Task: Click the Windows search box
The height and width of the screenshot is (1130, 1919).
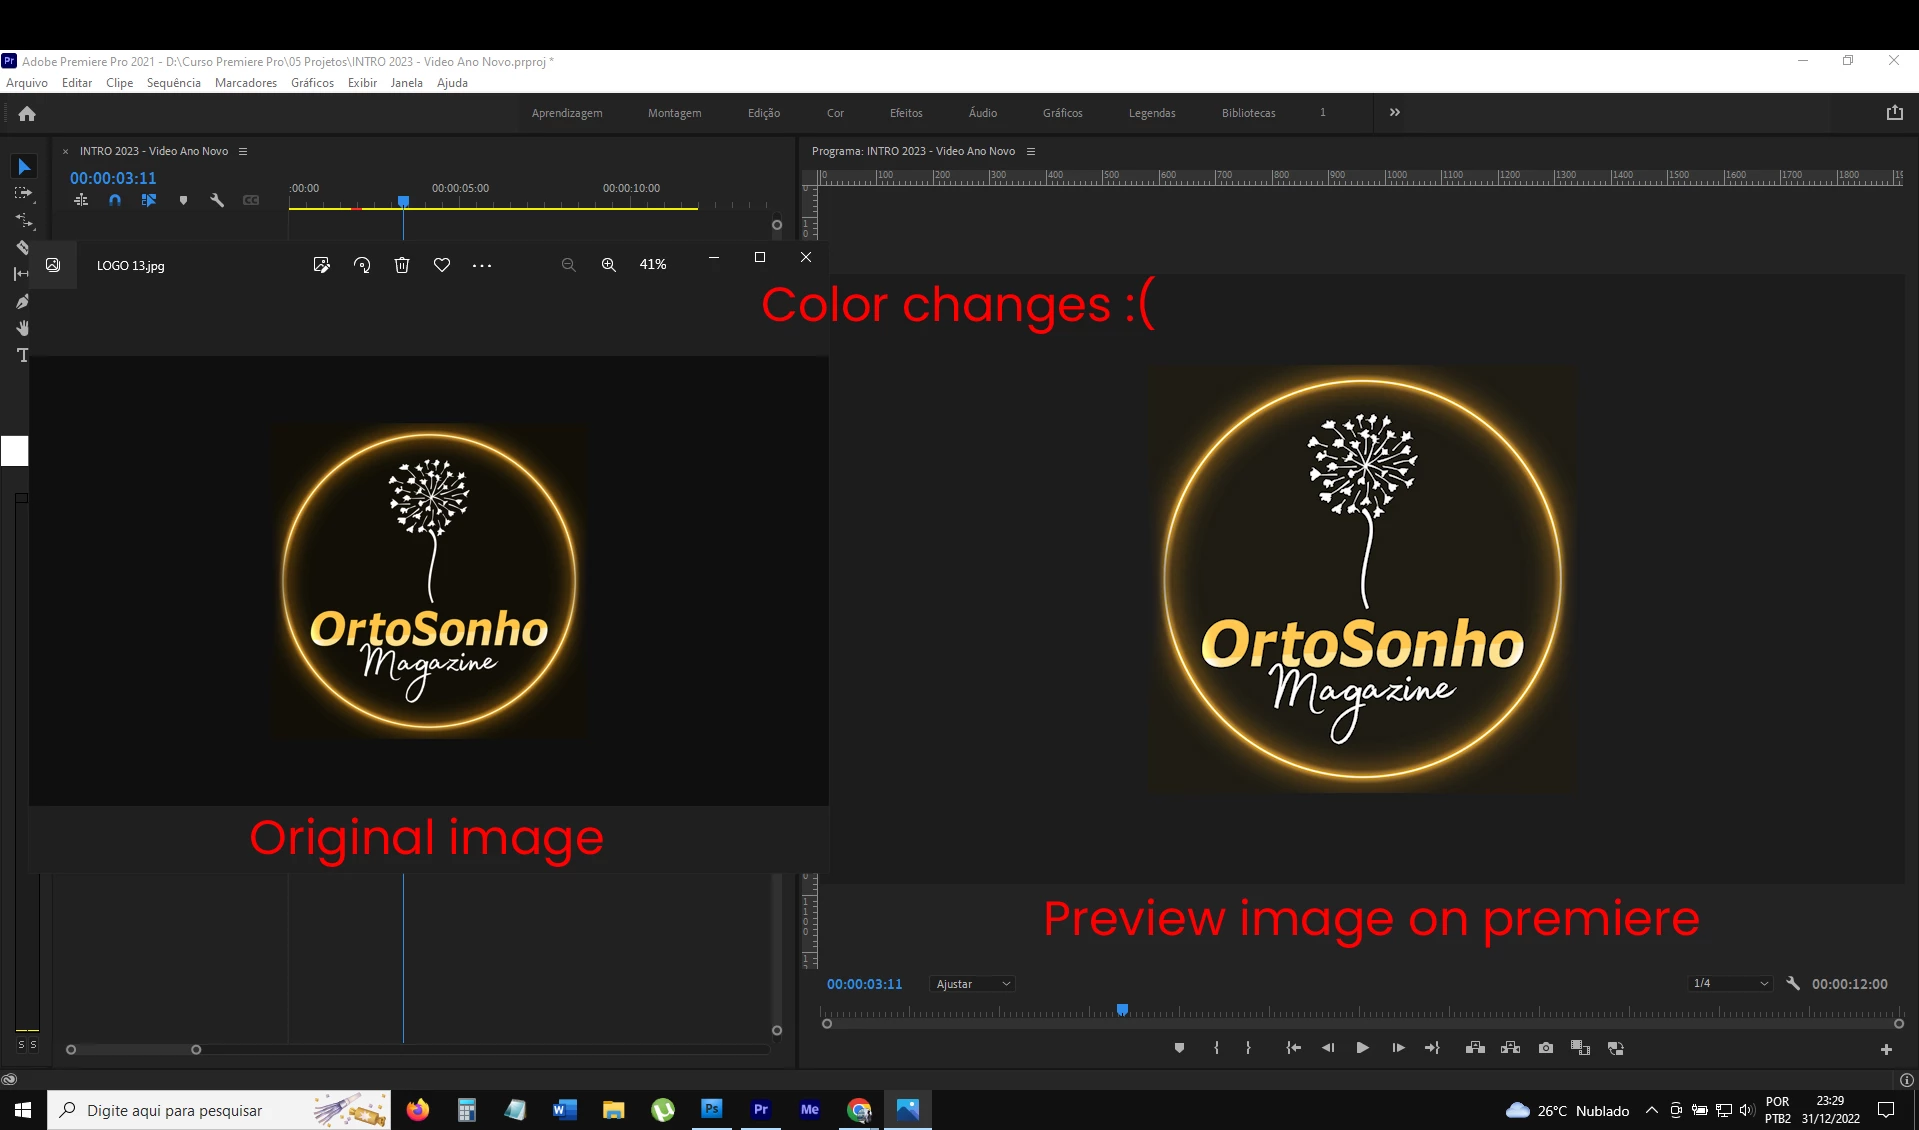Action: click(x=219, y=1110)
